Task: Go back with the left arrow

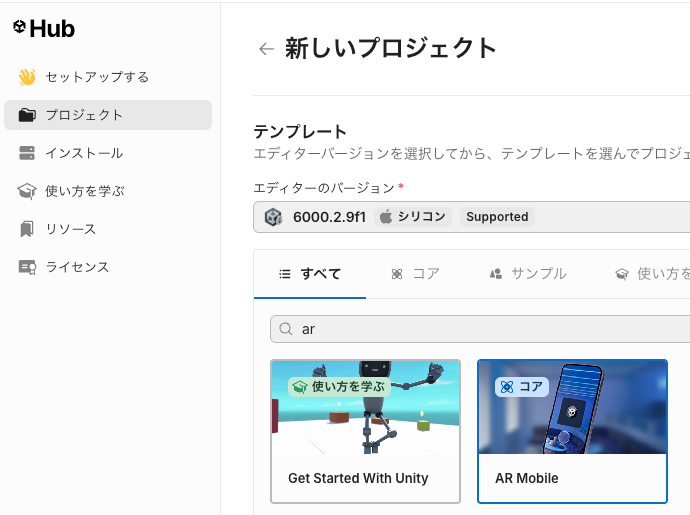Action: [267, 48]
